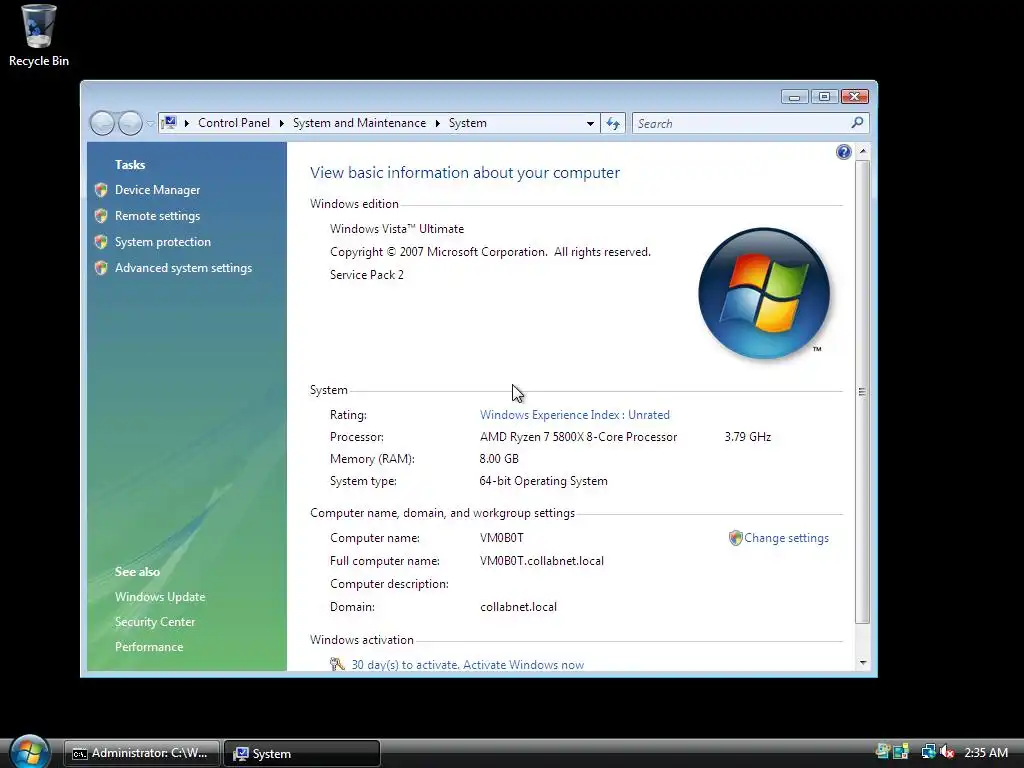This screenshot has width=1024, height=768.
Task: Click the Windows Vista logo image
Action: (763, 293)
